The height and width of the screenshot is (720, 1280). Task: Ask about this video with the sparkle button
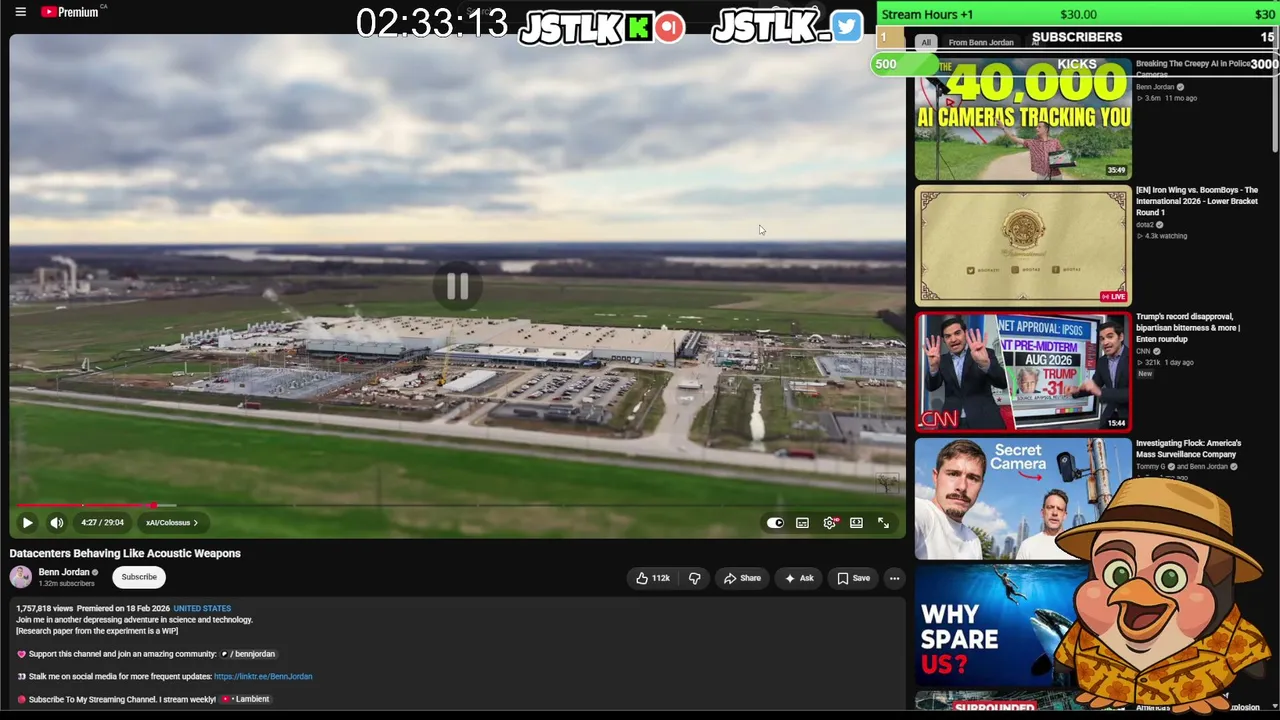(x=798, y=578)
